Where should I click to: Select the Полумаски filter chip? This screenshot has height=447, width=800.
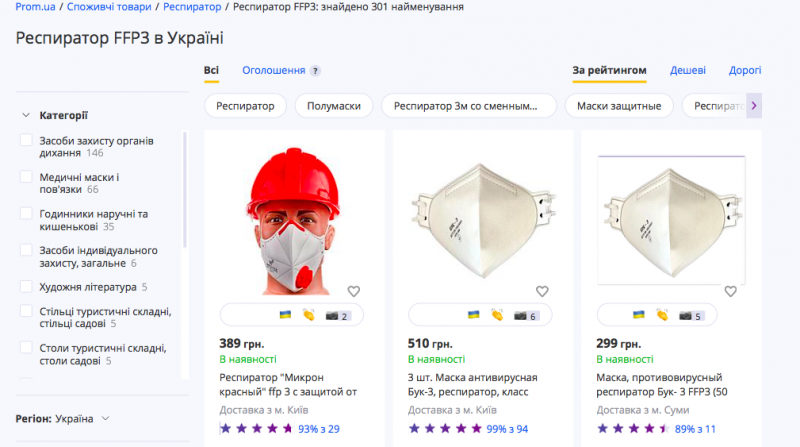334,105
